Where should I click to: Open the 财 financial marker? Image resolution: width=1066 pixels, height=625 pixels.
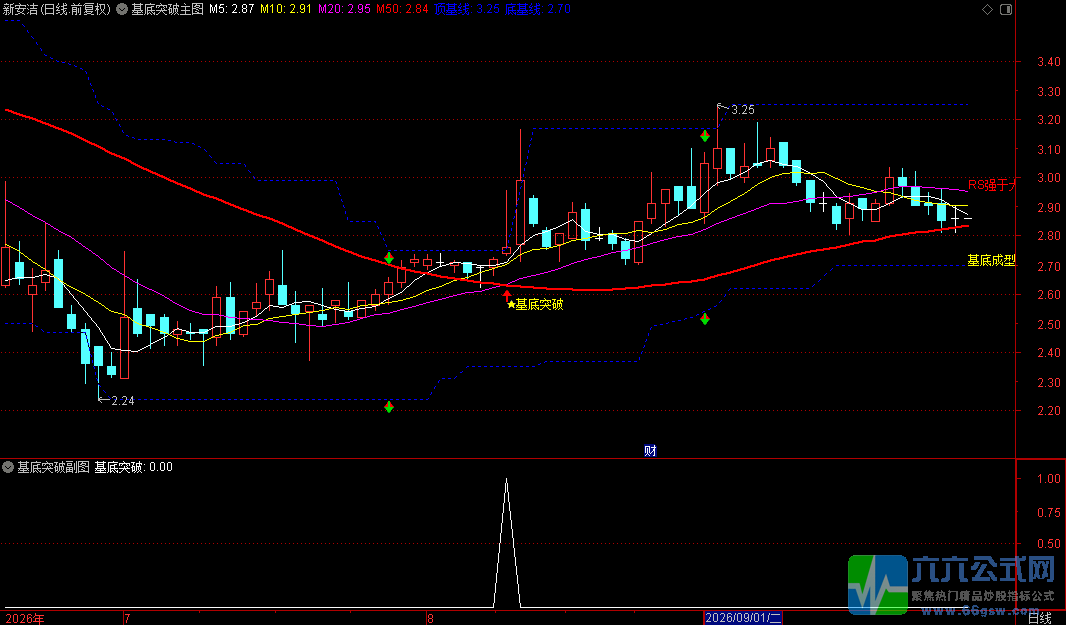click(x=651, y=450)
